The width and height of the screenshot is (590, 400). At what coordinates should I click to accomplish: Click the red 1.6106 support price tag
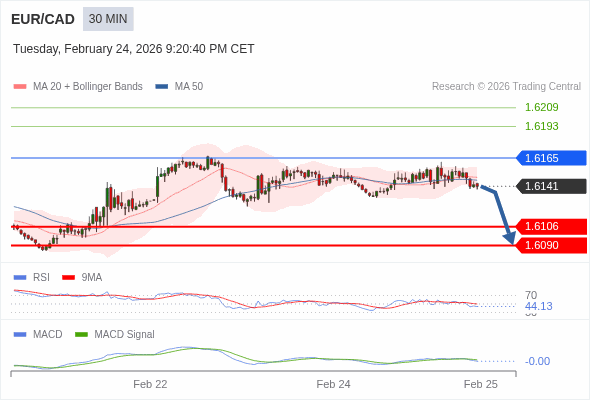click(551, 227)
